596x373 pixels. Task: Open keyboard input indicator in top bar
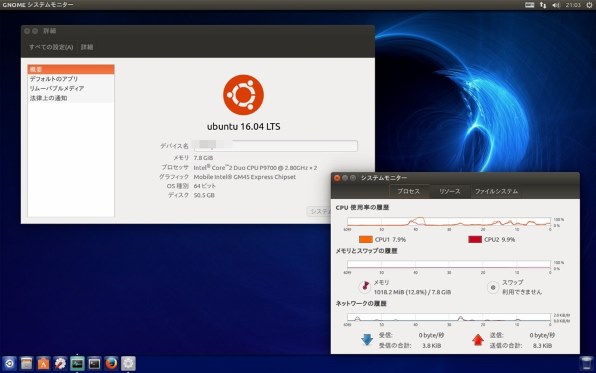coord(529,5)
